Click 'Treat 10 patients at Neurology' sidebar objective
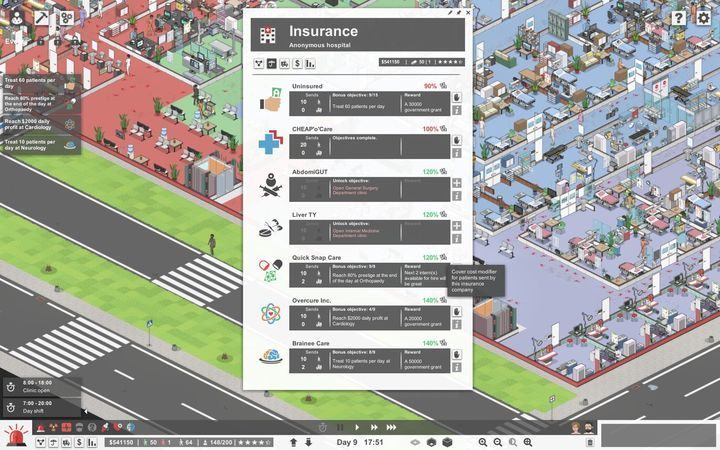Image resolution: width=720 pixels, height=450 pixels. coord(40,145)
